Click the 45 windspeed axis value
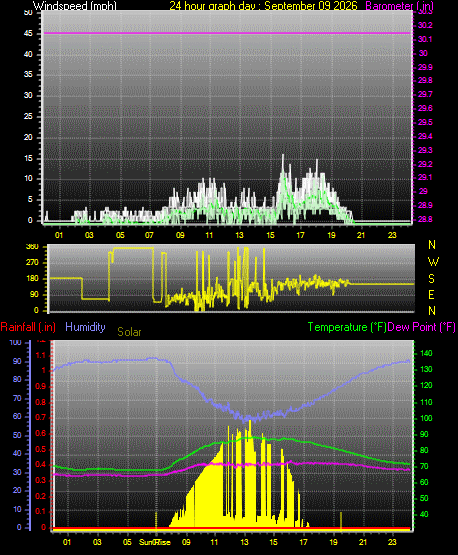The image size is (458, 555). [28, 34]
